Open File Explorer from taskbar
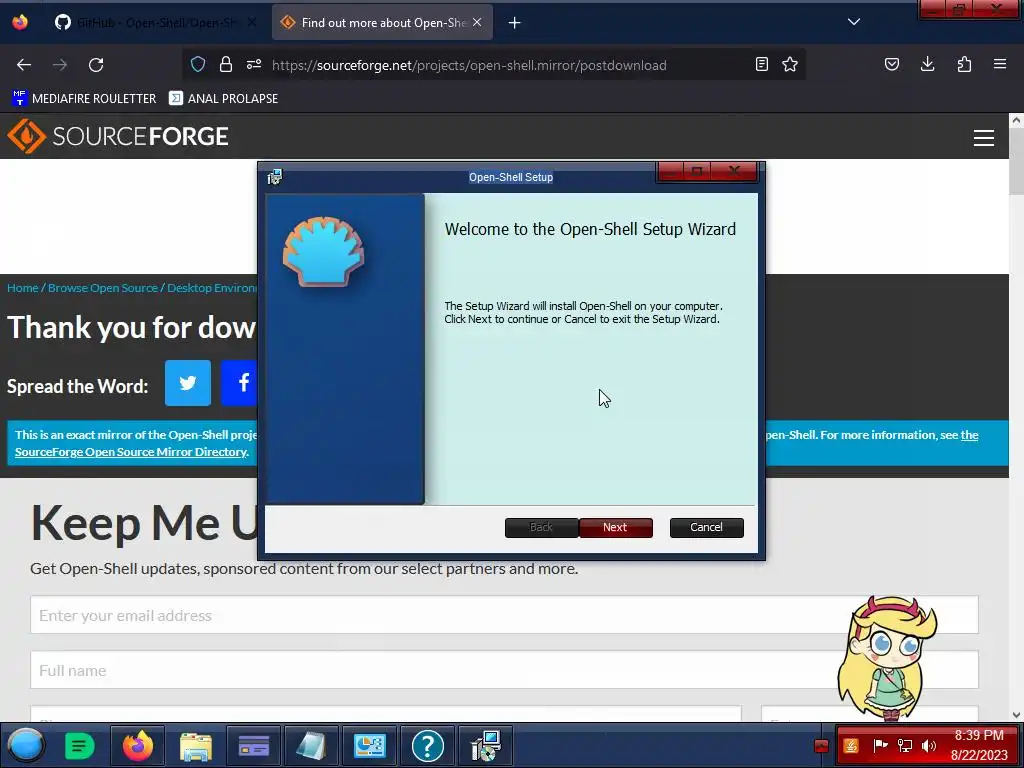 click(x=195, y=746)
